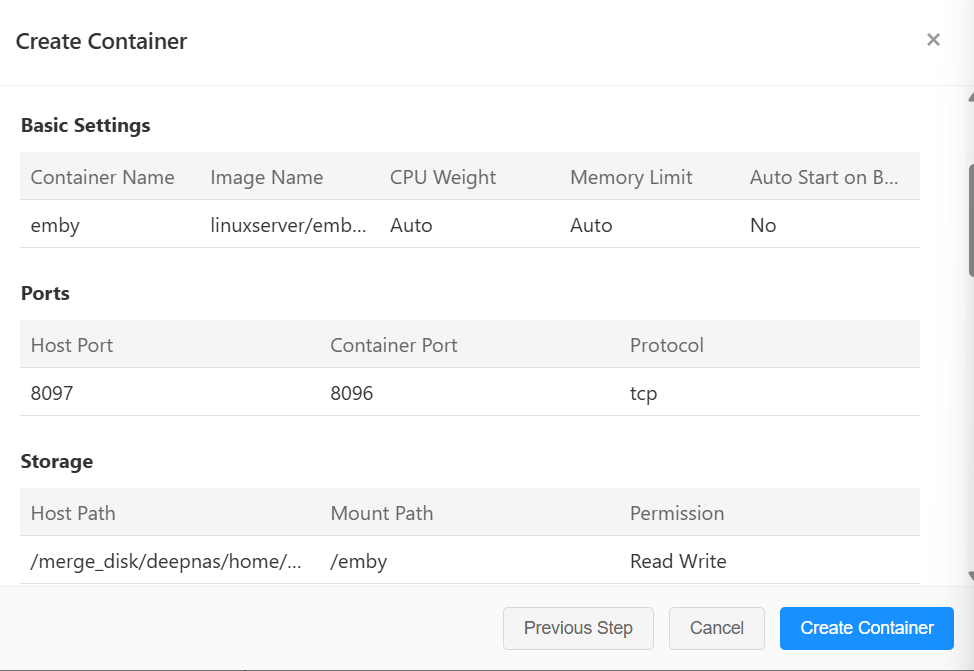The image size is (974, 671).
Task: Click the container name value emby
Action: (55, 225)
